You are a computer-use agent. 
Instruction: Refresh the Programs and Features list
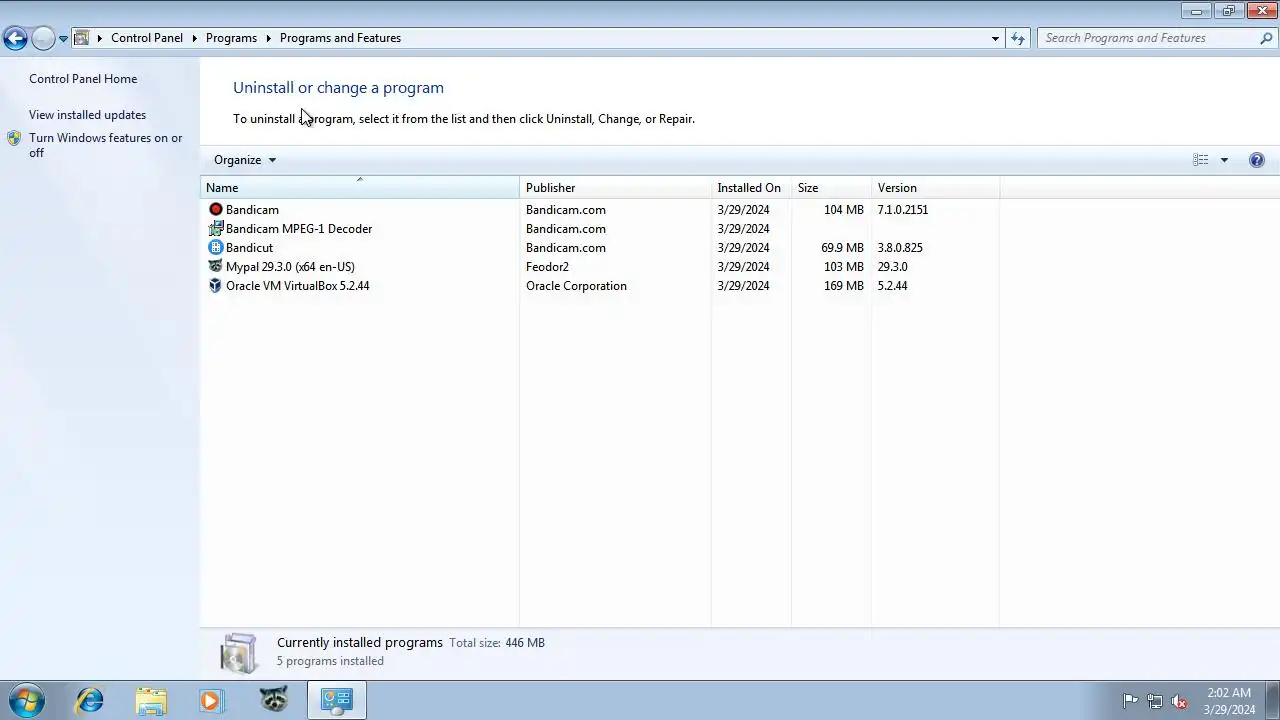pos(1018,38)
